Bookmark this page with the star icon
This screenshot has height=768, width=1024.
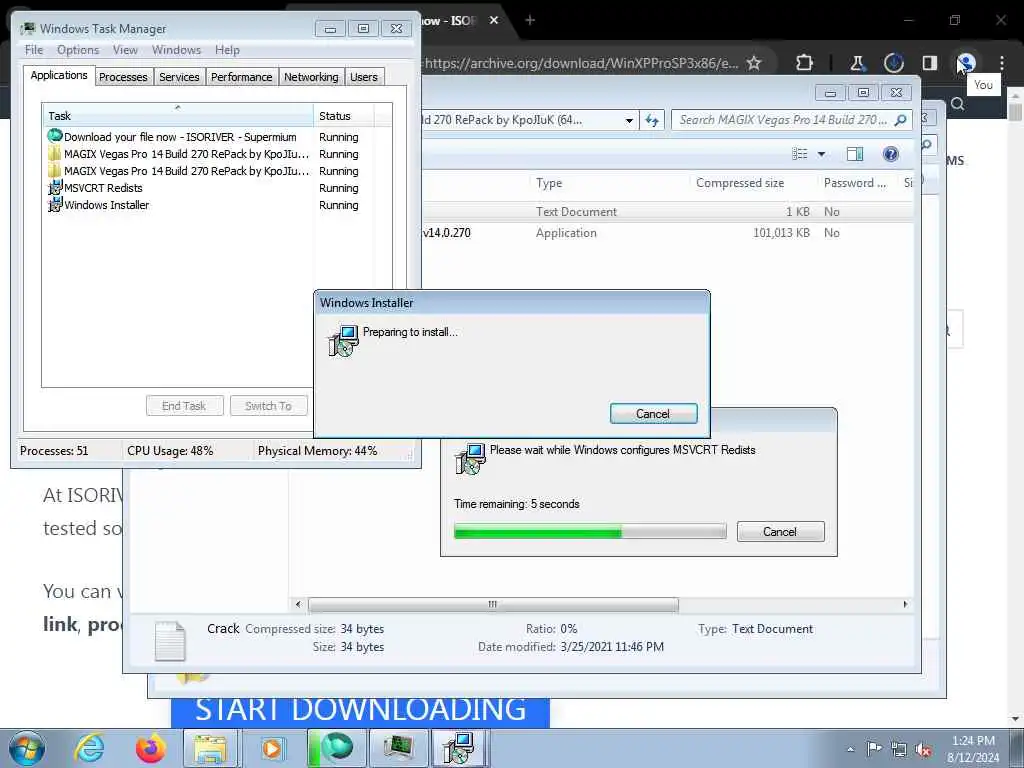point(754,63)
